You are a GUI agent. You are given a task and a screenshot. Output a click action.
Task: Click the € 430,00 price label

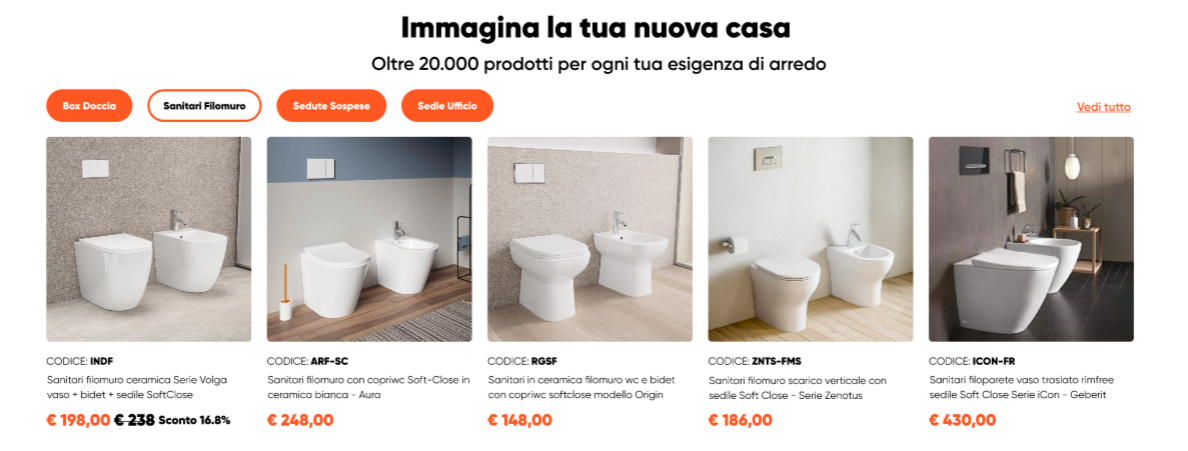pyautogui.click(x=962, y=420)
